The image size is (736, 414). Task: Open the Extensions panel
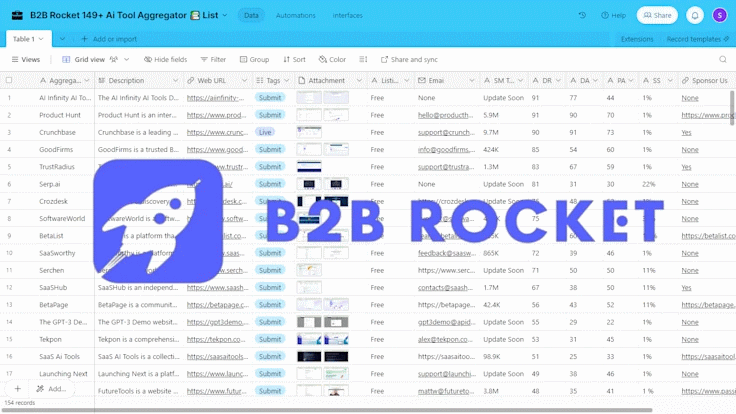[x=637, y=39]
